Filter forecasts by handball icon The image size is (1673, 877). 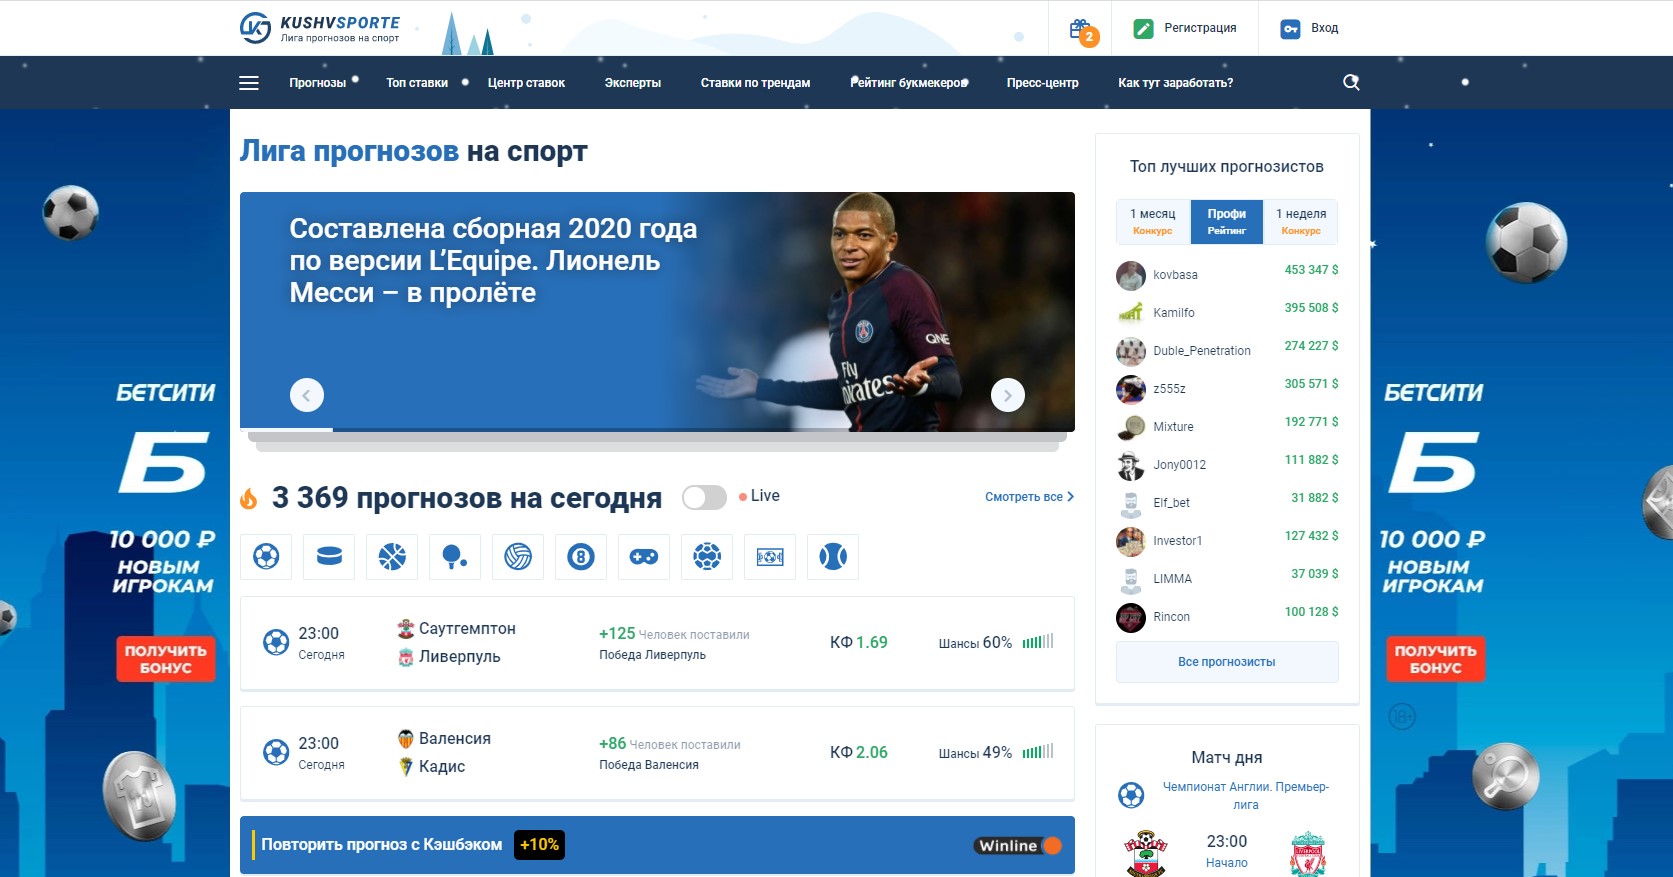707,556
